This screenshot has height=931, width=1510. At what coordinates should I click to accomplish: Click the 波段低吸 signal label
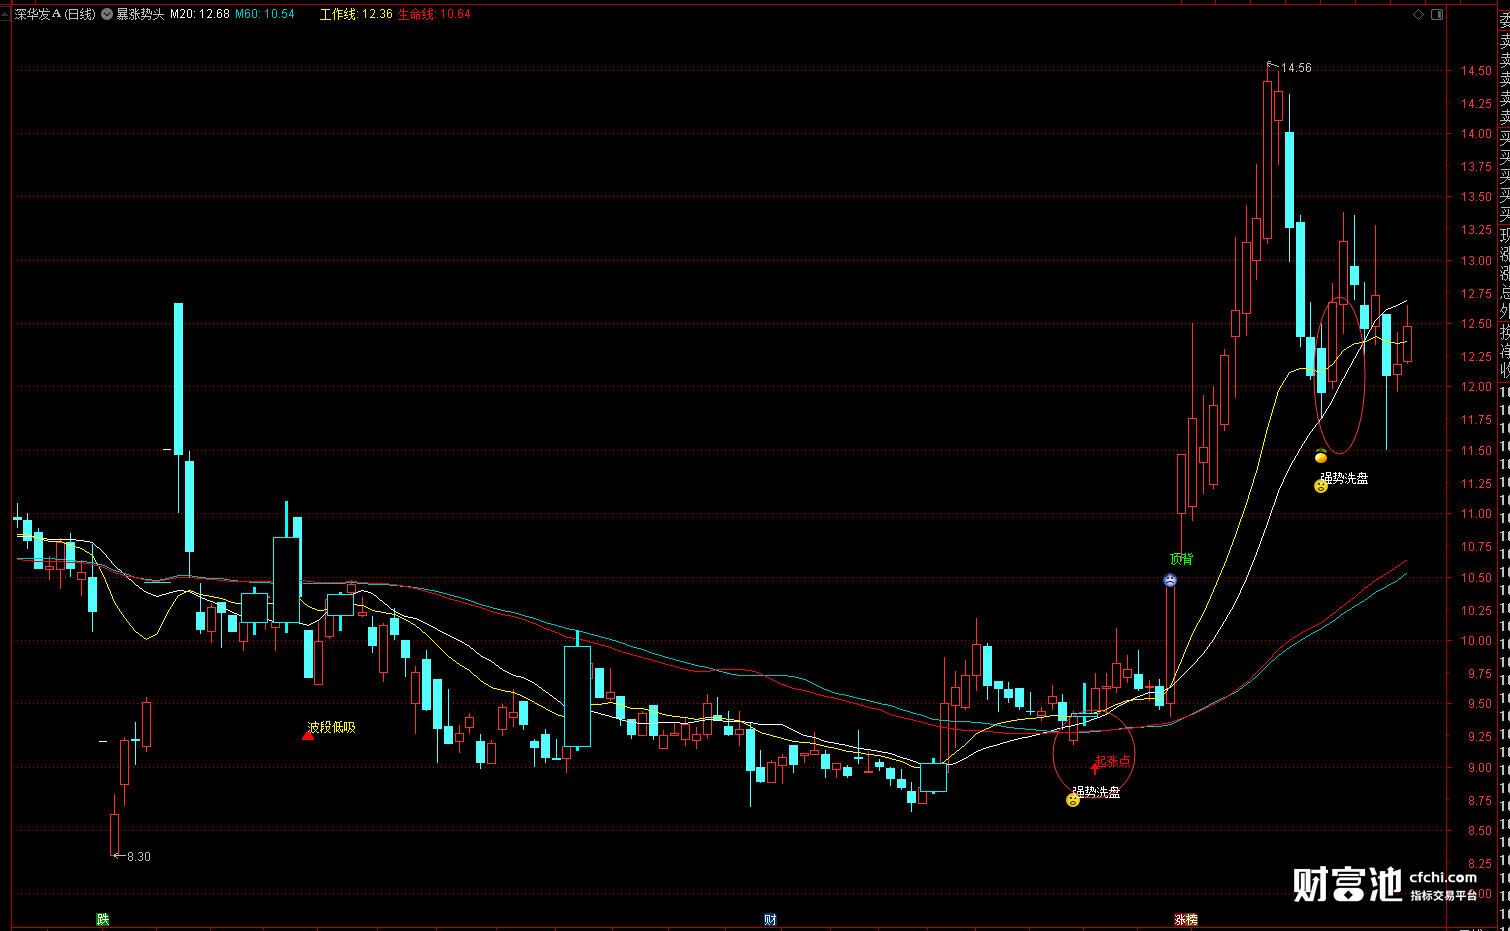tap(332, 727)
